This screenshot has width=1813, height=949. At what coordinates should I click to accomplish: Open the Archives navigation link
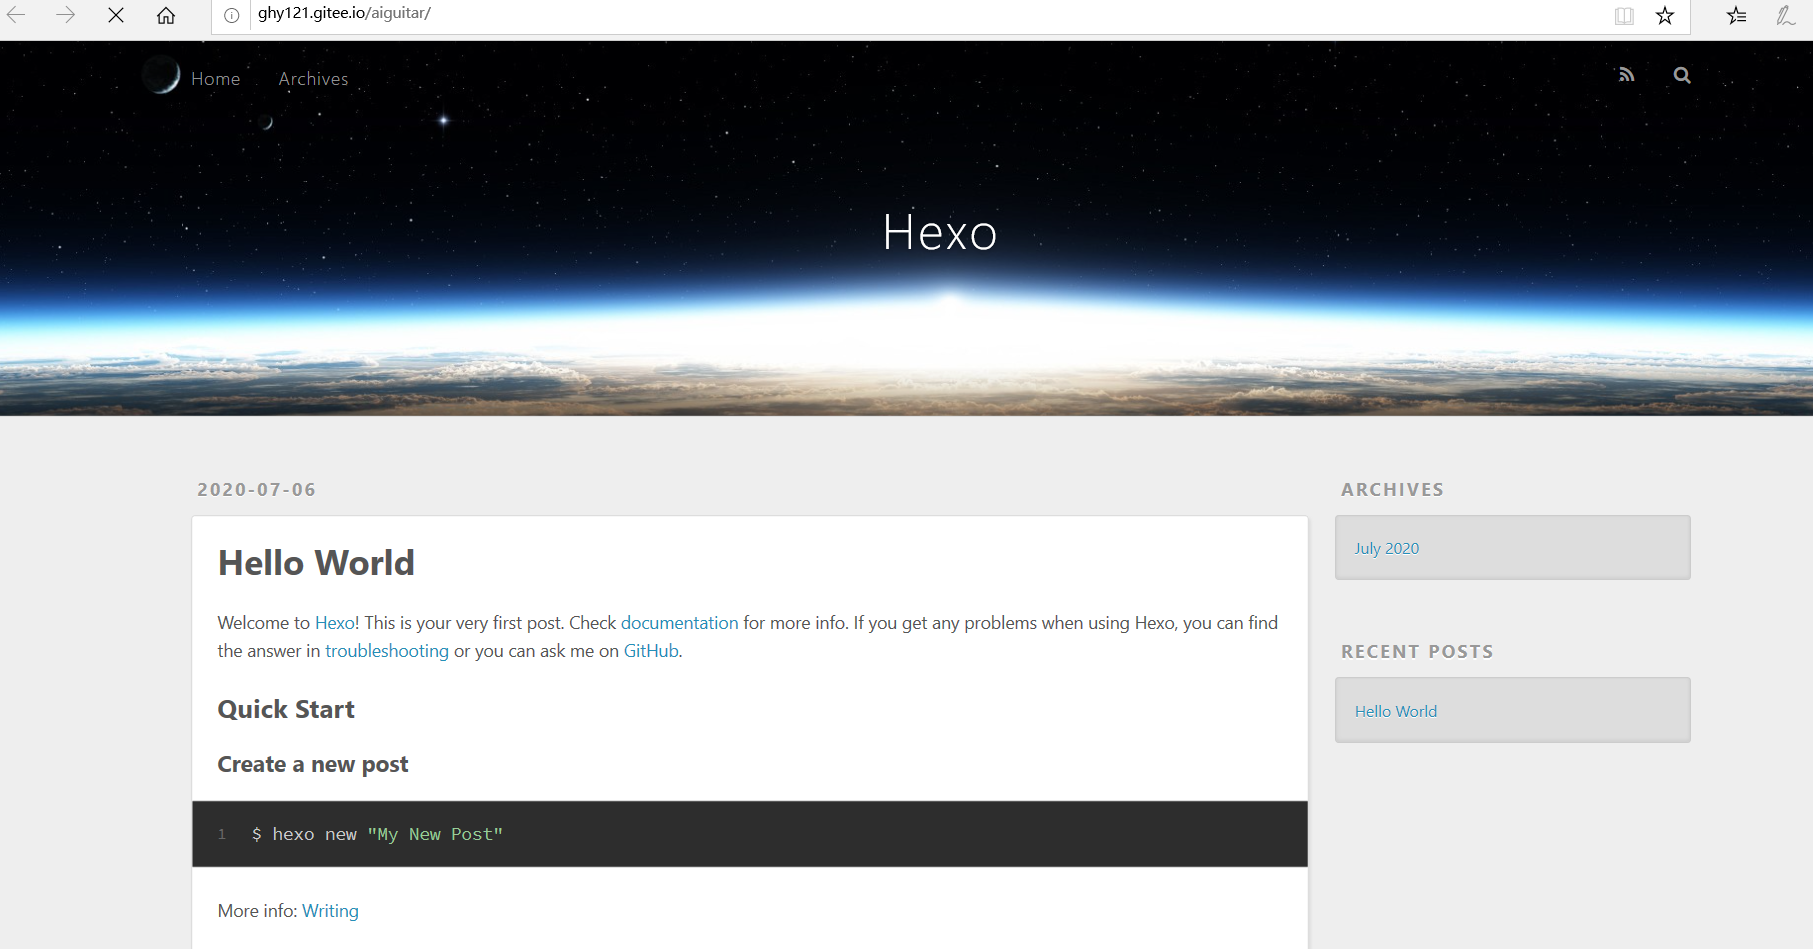[314, 79]
